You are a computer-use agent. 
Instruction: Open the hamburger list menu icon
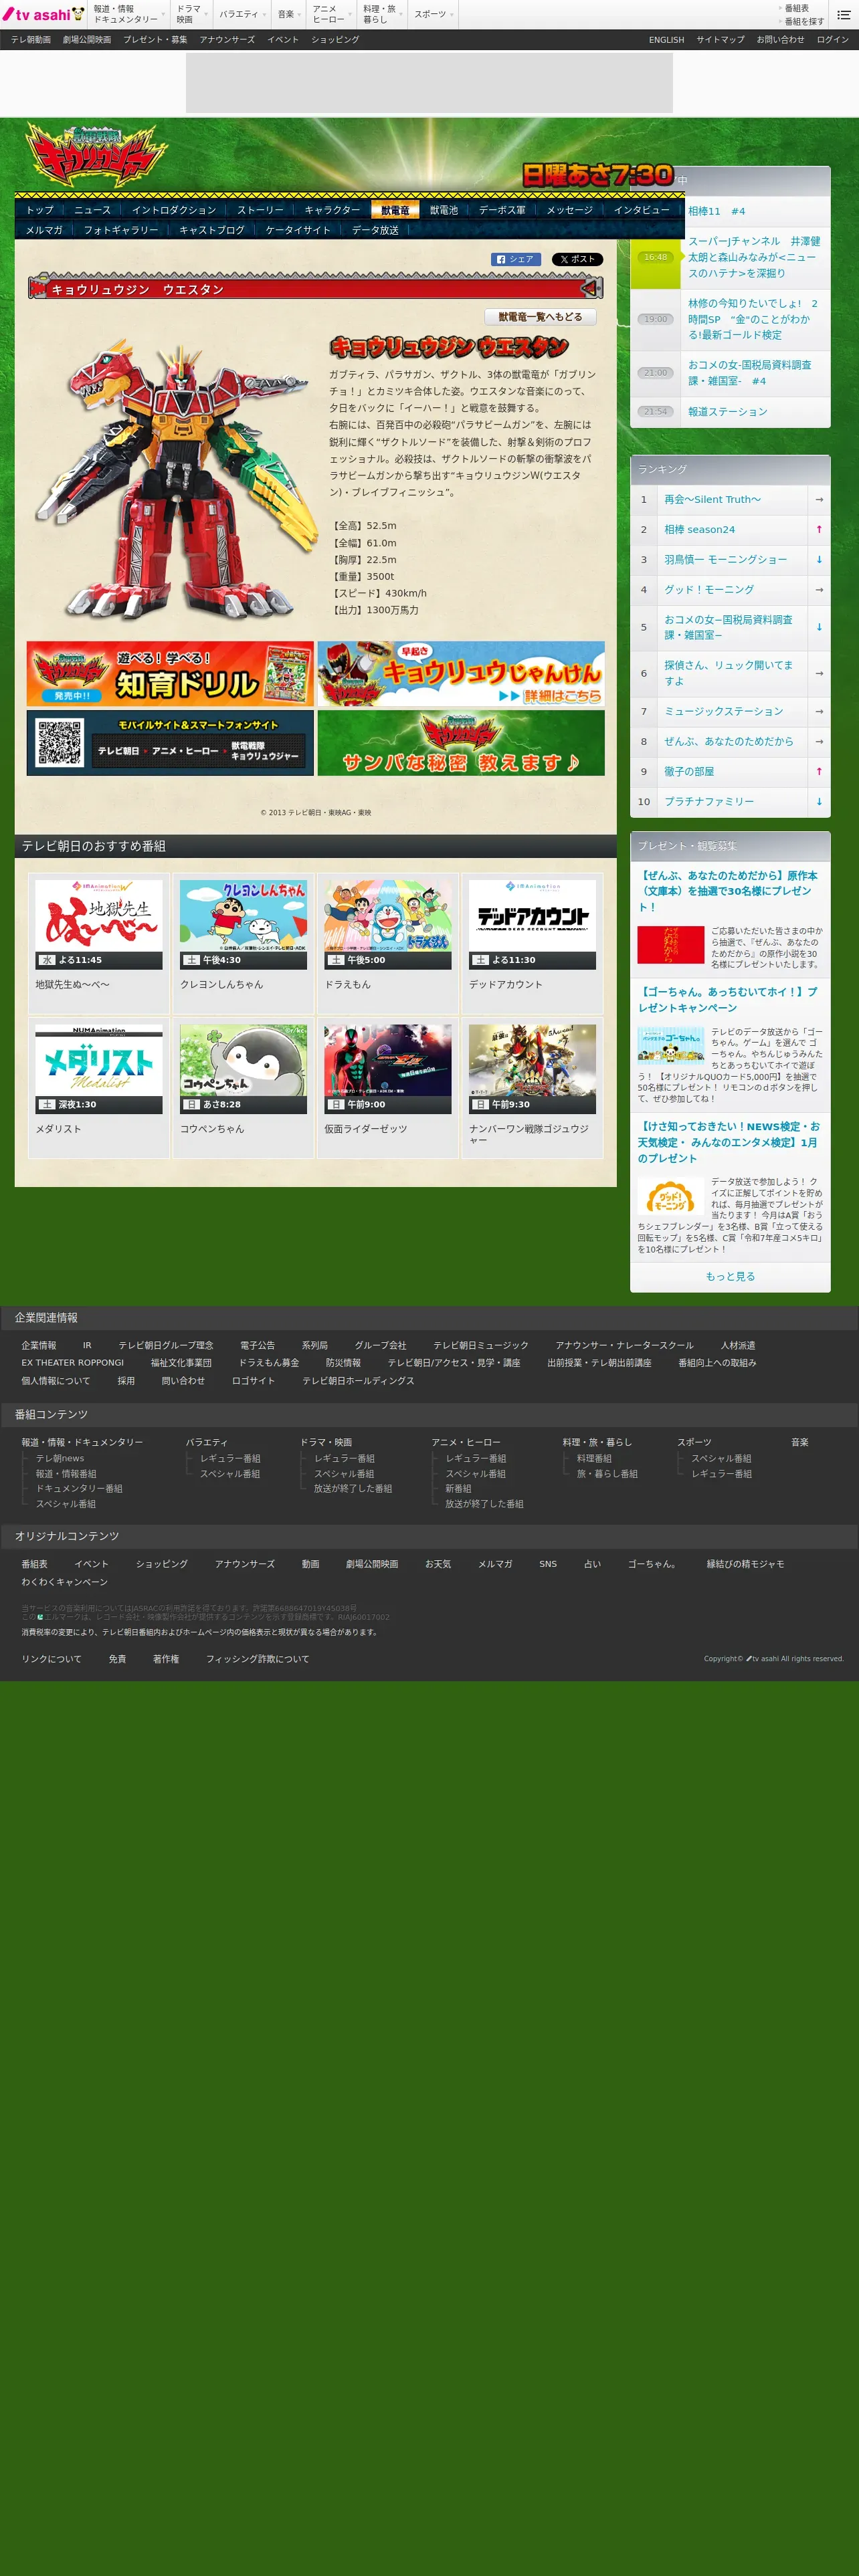(x=843, y=14)
